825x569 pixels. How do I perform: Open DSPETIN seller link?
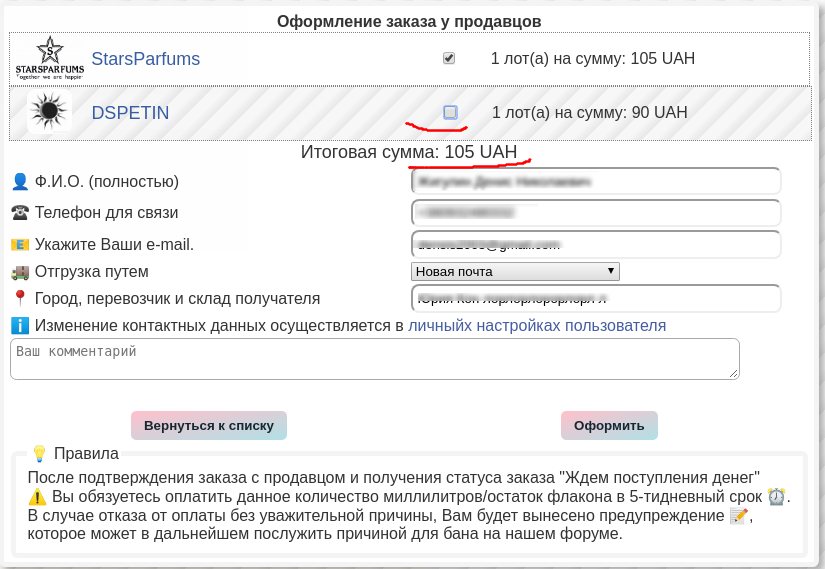point(130,113)
